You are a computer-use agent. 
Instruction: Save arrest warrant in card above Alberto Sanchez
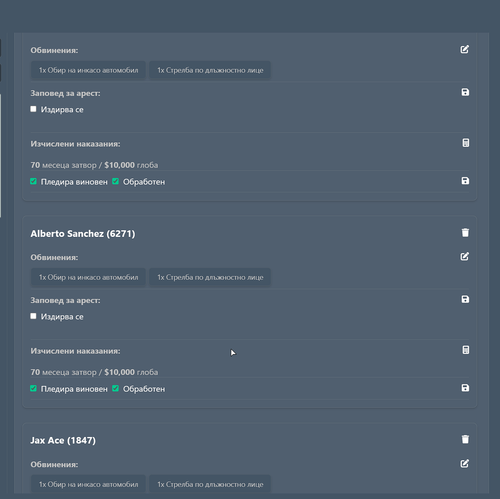(465, 92)
